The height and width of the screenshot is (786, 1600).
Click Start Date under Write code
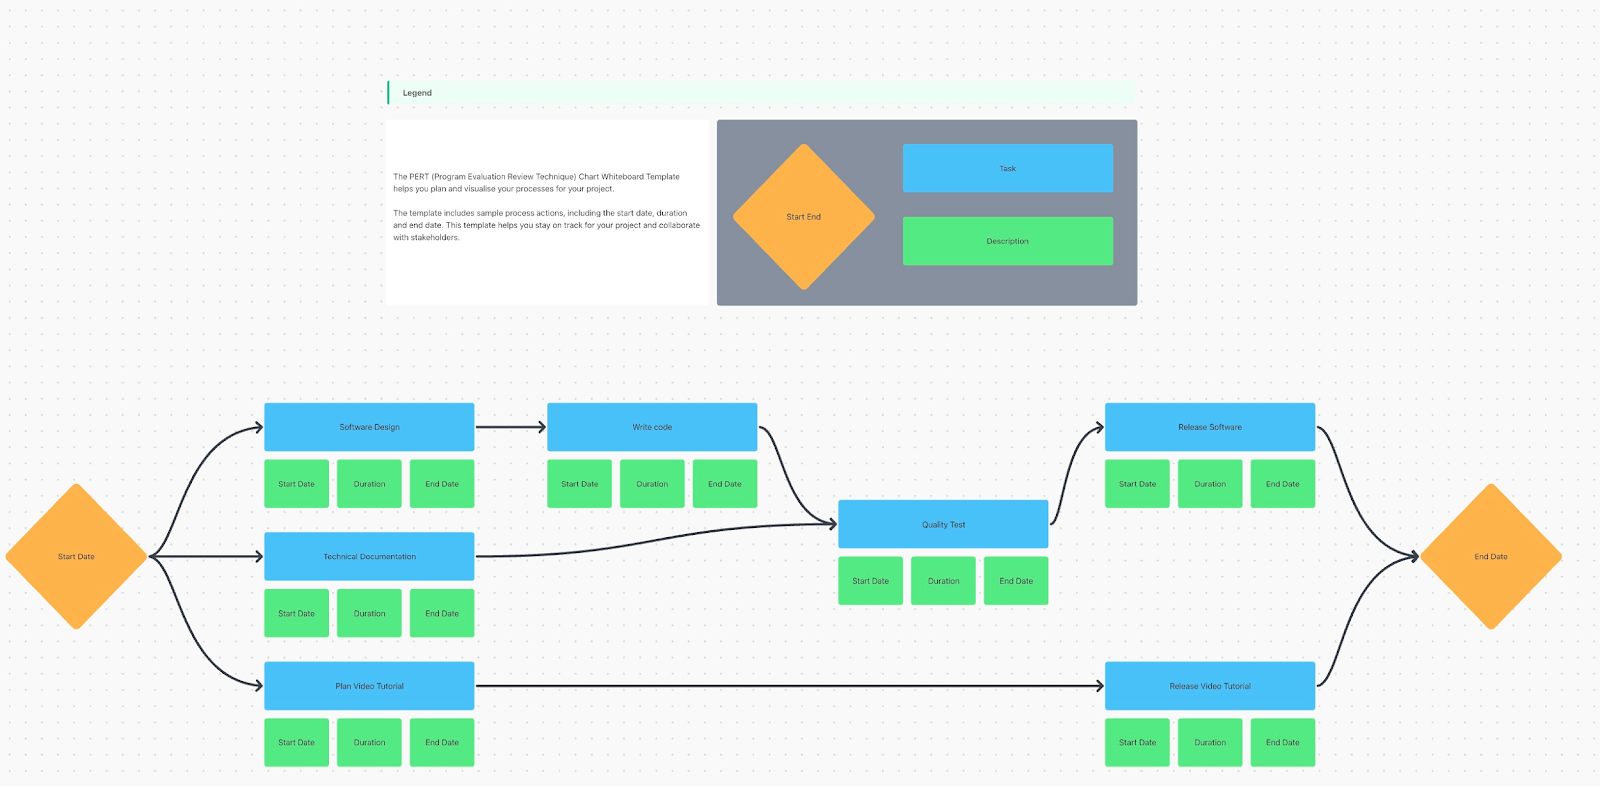pyautogui.click(x=580, y=484)
